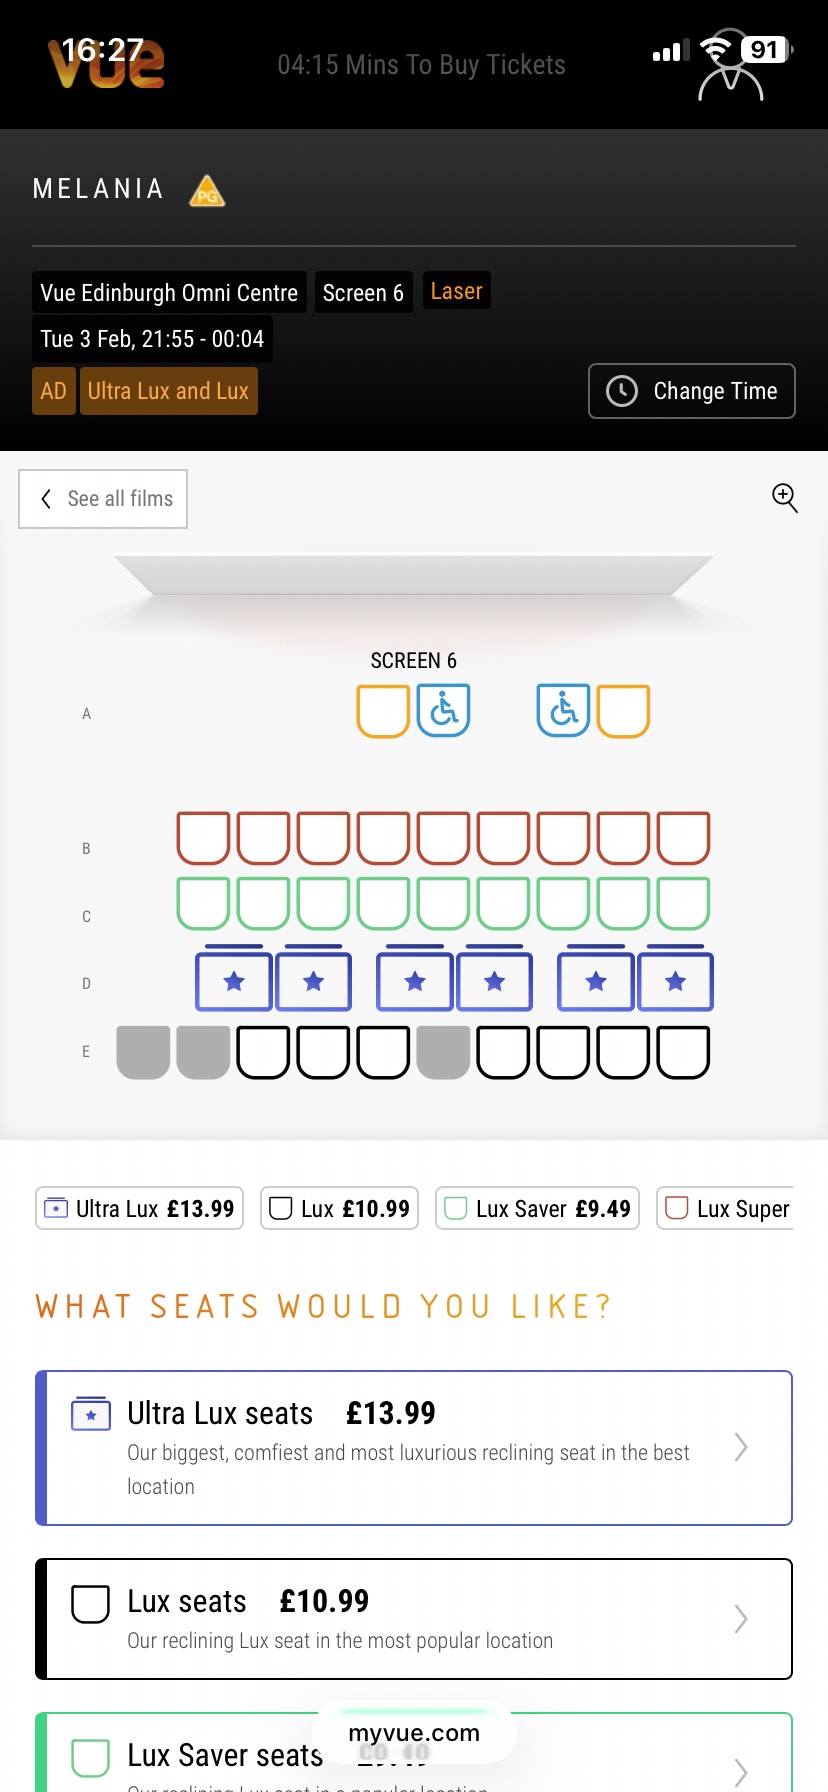Expand the Lux Saver seats option
This screenshot has height=1792, width=828.
coord(414,1756)
